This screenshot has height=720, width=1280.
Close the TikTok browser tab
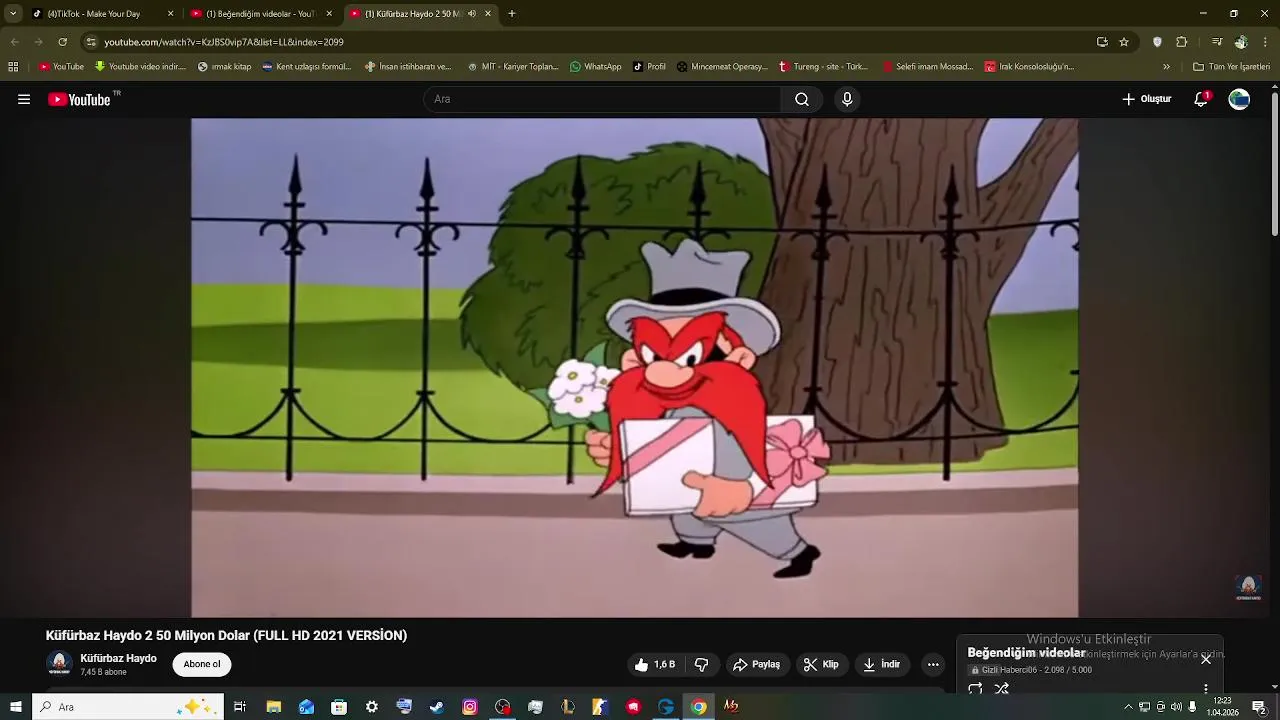(170, 14)
